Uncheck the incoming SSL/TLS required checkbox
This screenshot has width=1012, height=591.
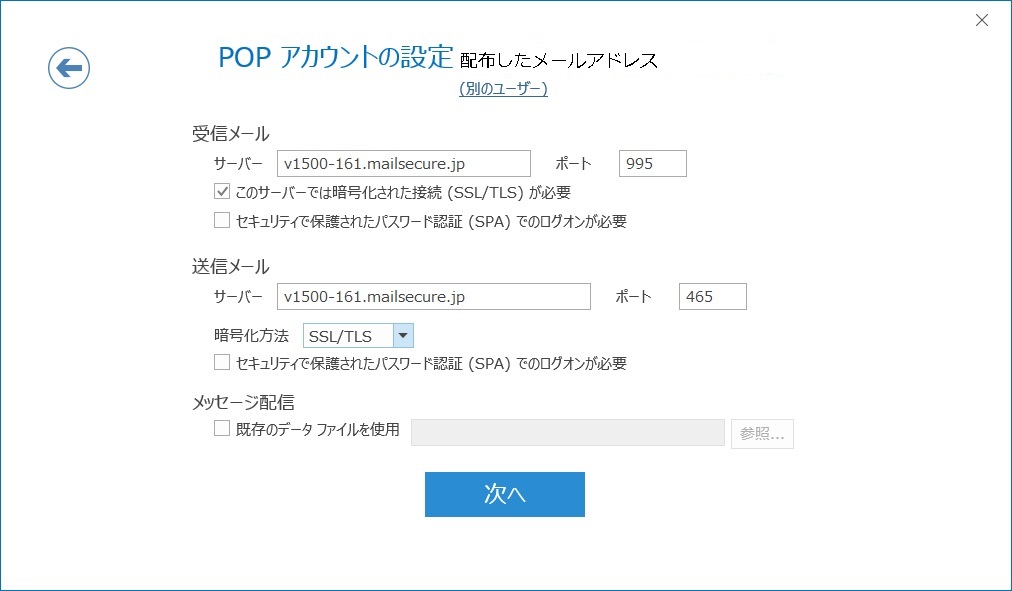[x=222, y=192]
